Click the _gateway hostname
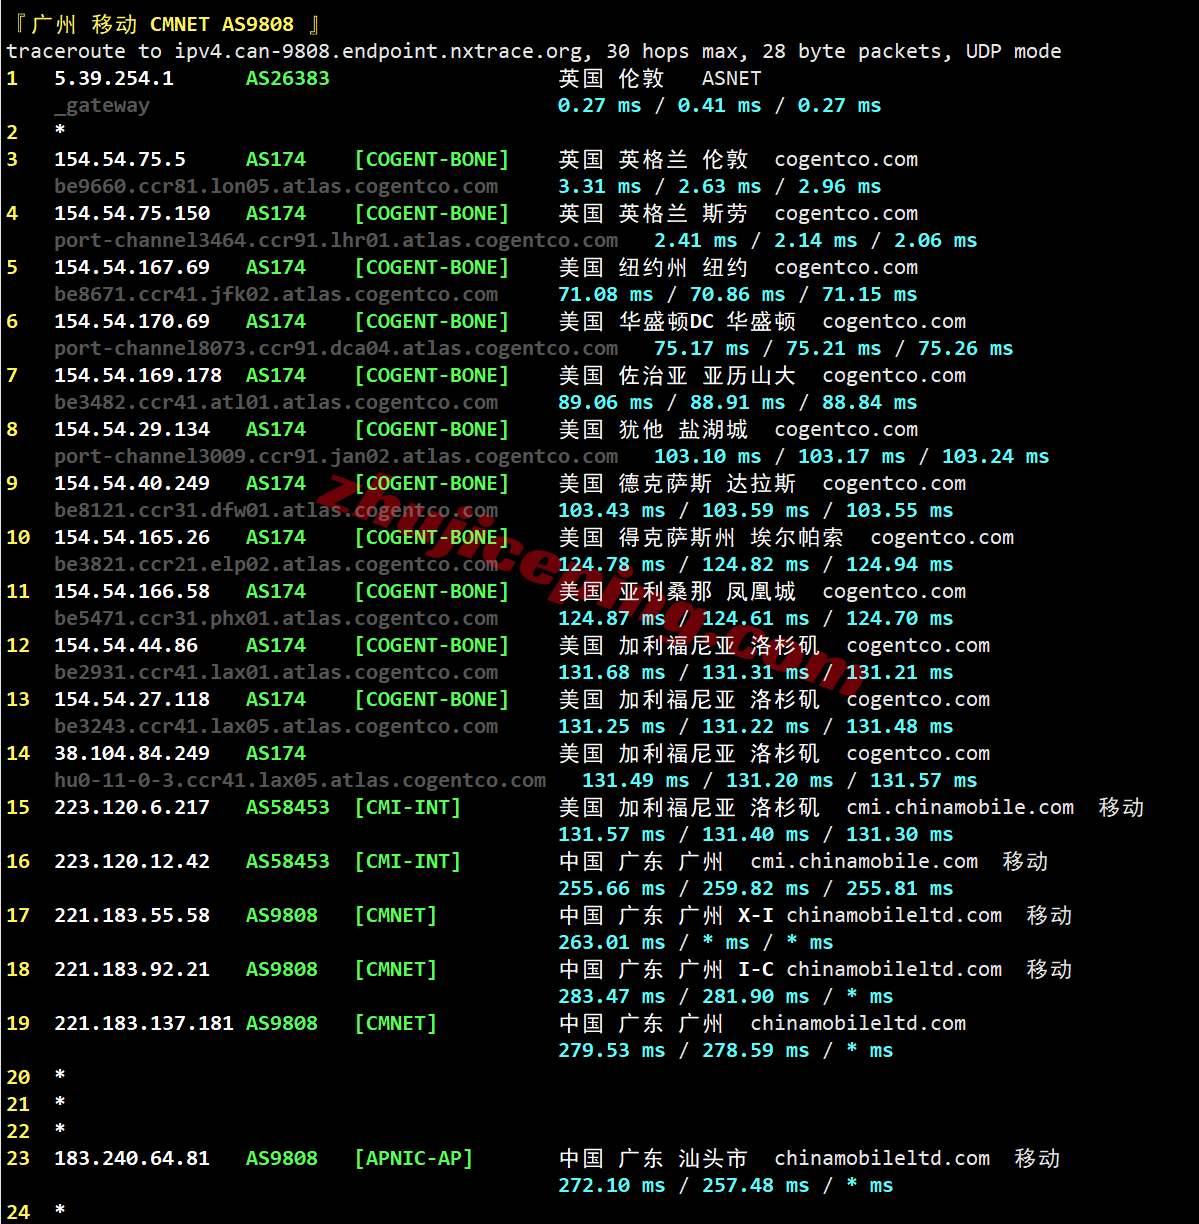The height and width of the screenshot is (1224, 1199). [x=102, y=106]
